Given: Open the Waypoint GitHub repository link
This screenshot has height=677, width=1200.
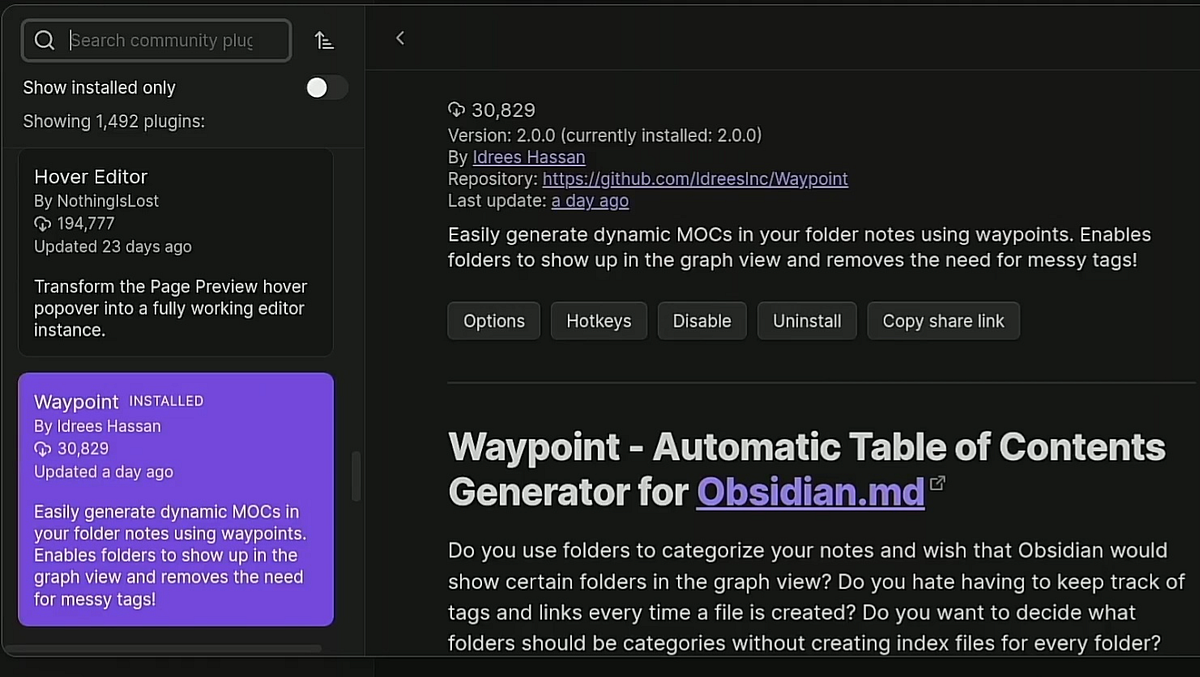Looking at the screenshot, I should coord(694,179).
